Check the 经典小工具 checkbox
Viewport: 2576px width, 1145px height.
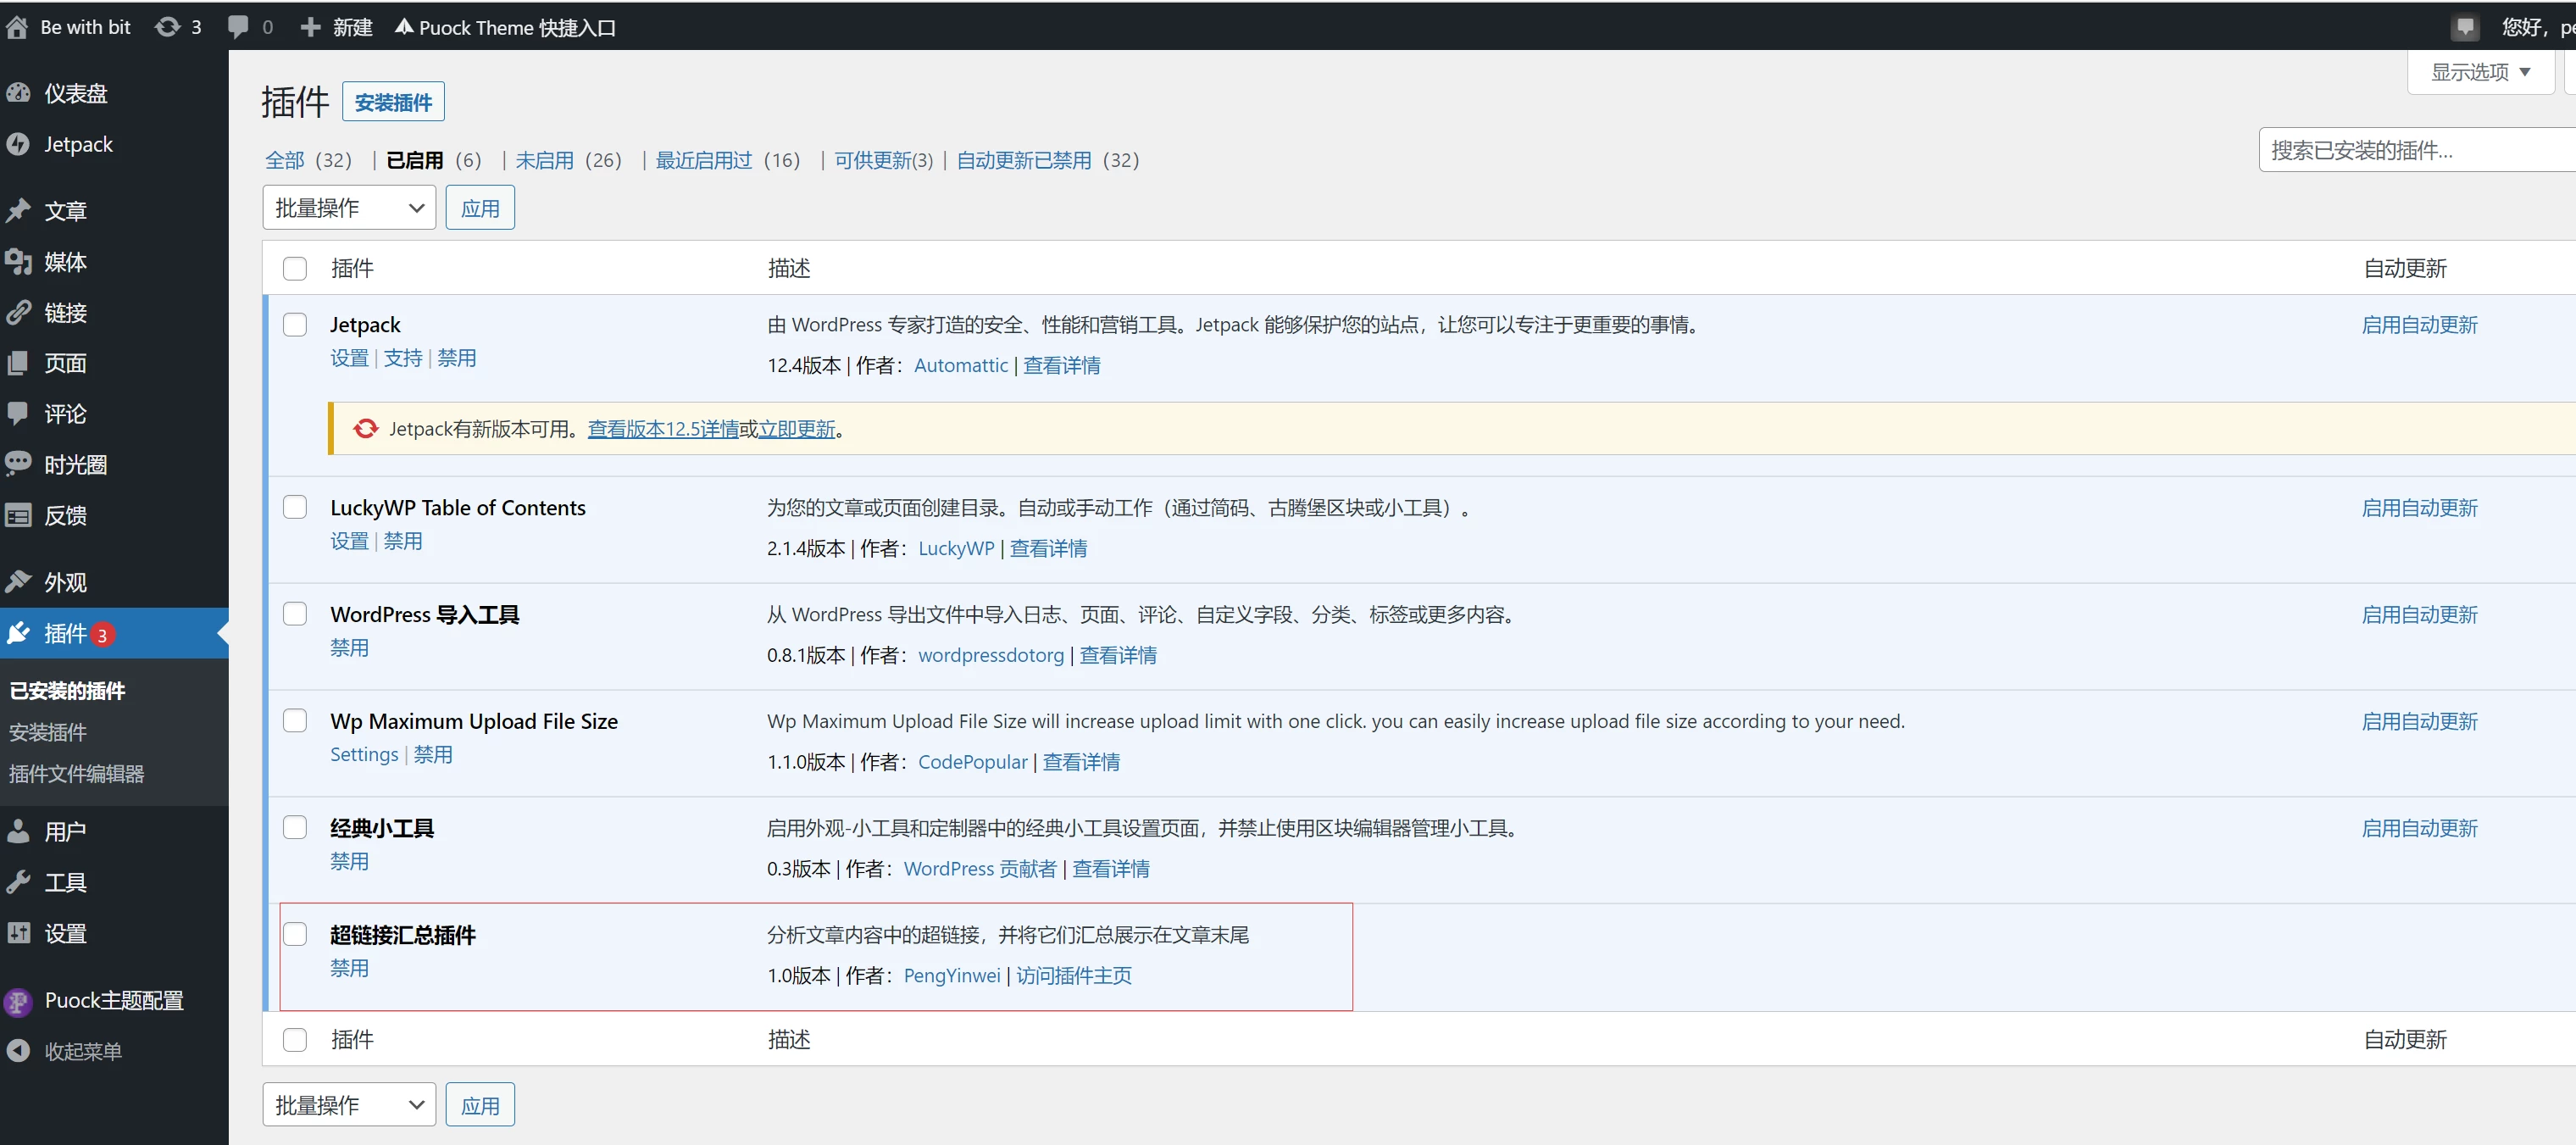click(295, 828)
